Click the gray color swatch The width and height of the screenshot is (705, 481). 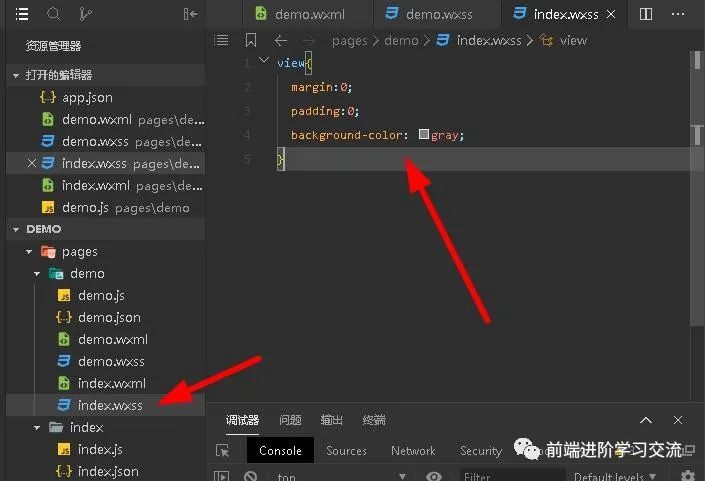(x=424, y=135)
